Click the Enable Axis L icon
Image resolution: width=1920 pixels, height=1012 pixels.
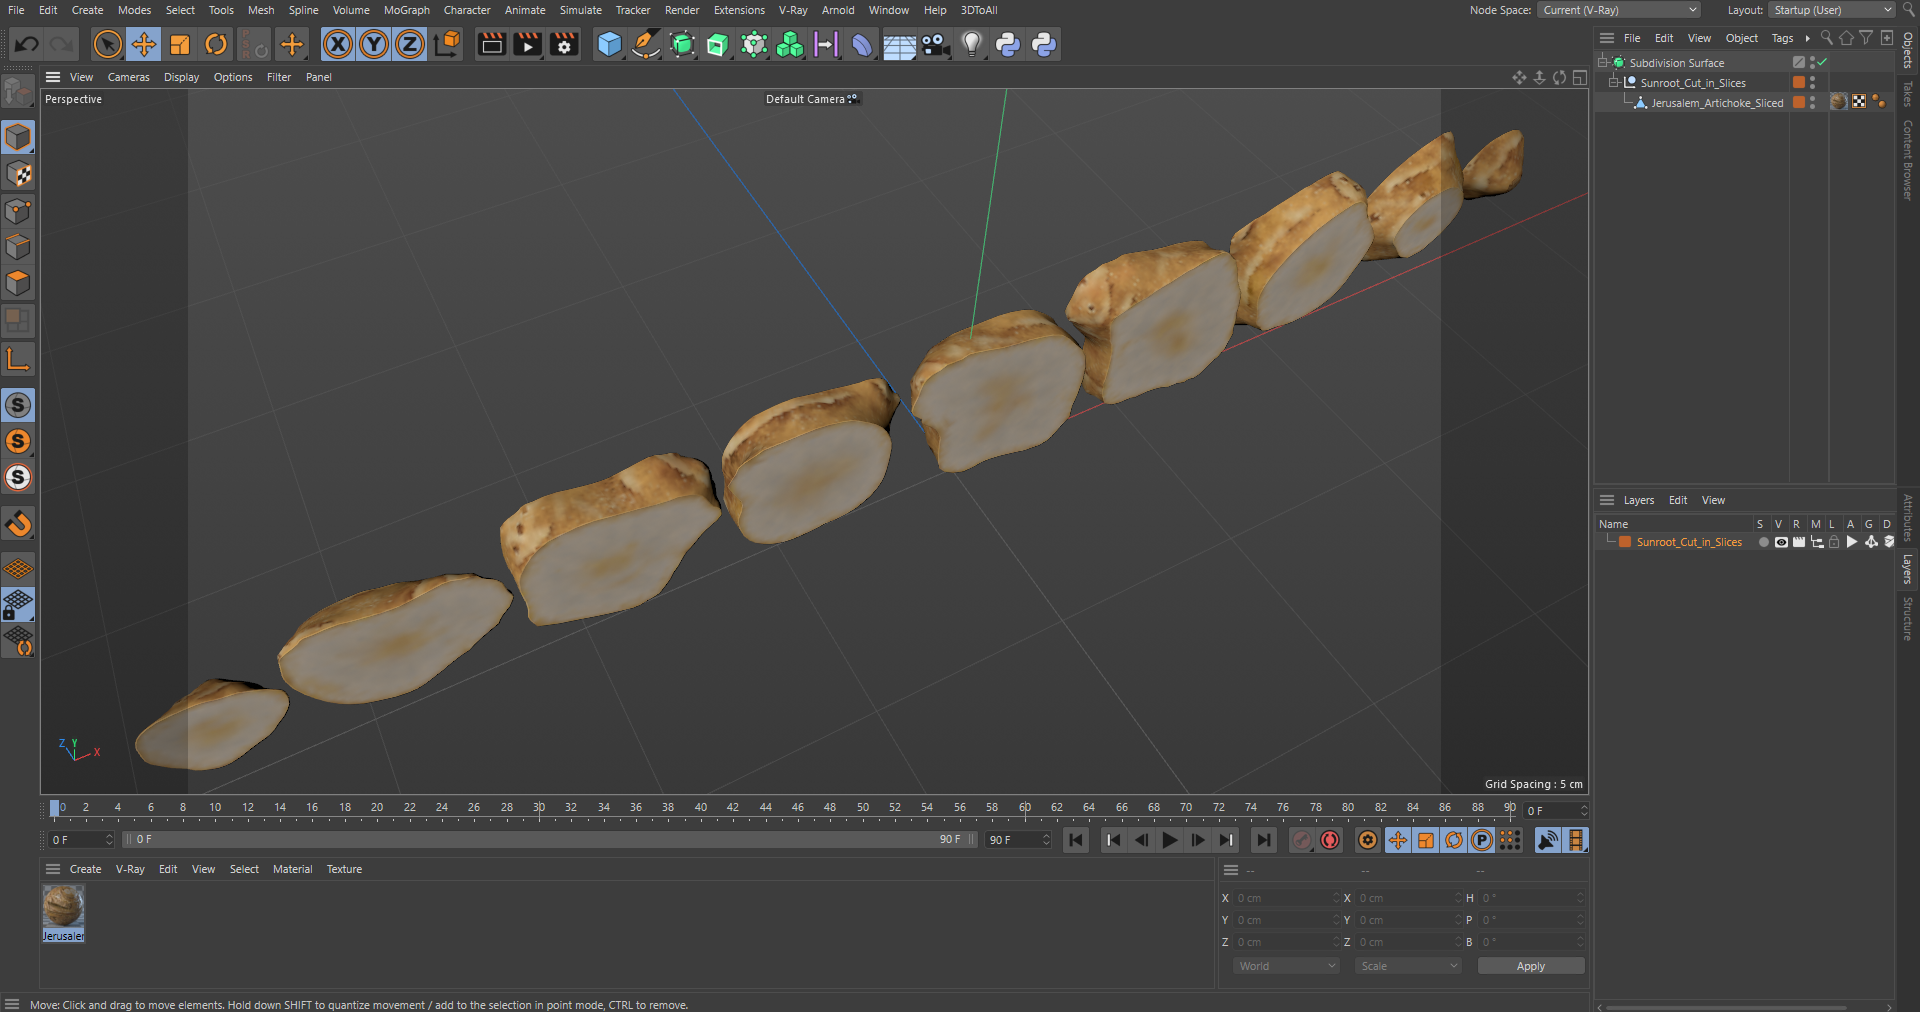point(18,359)
